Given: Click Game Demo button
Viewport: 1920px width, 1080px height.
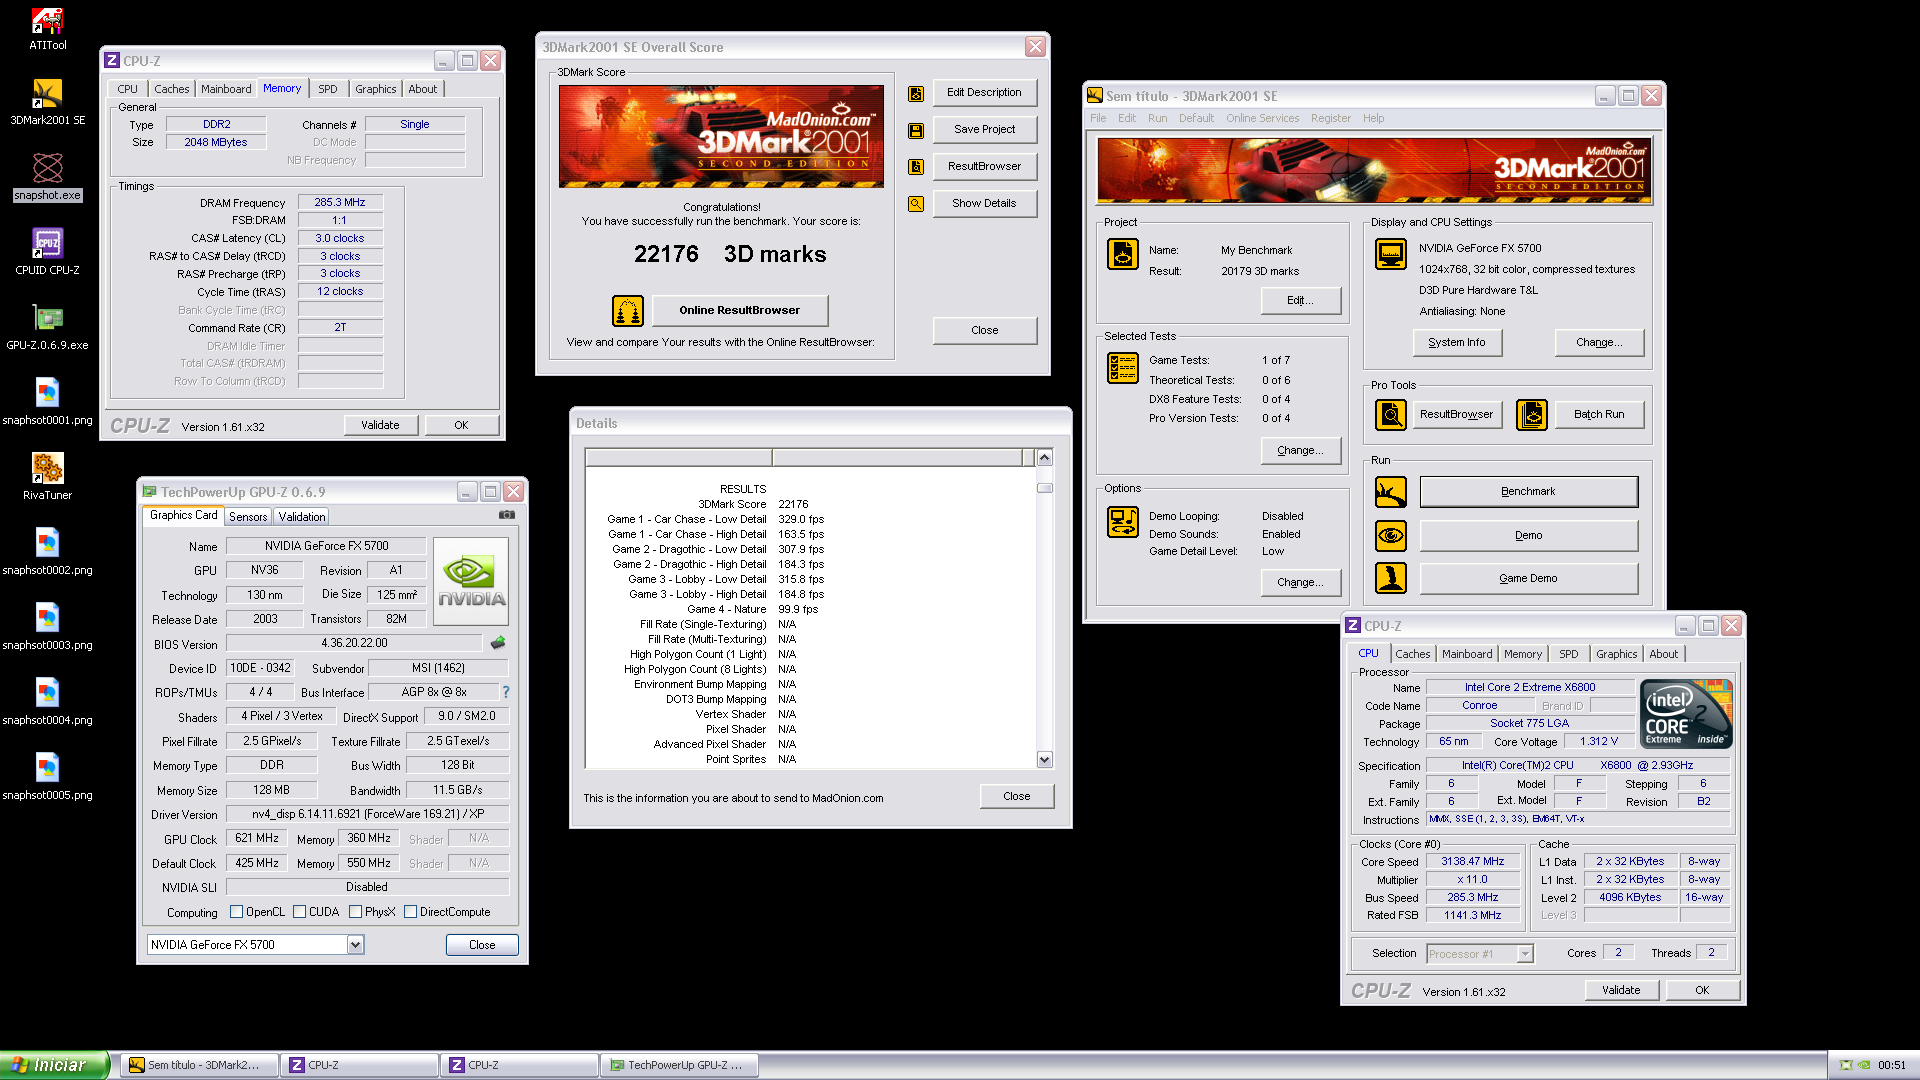Looking at the screenshot, I should click(x=1528, y=579).
